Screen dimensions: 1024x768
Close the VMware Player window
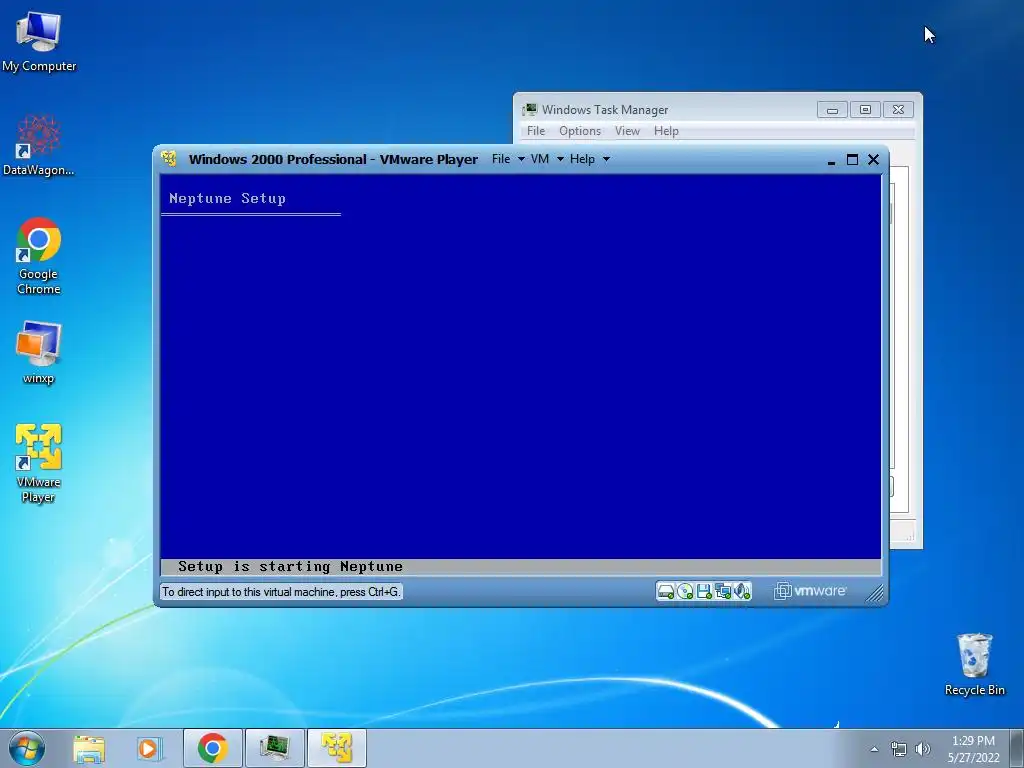pyautogui.click(x=874, y=159)
